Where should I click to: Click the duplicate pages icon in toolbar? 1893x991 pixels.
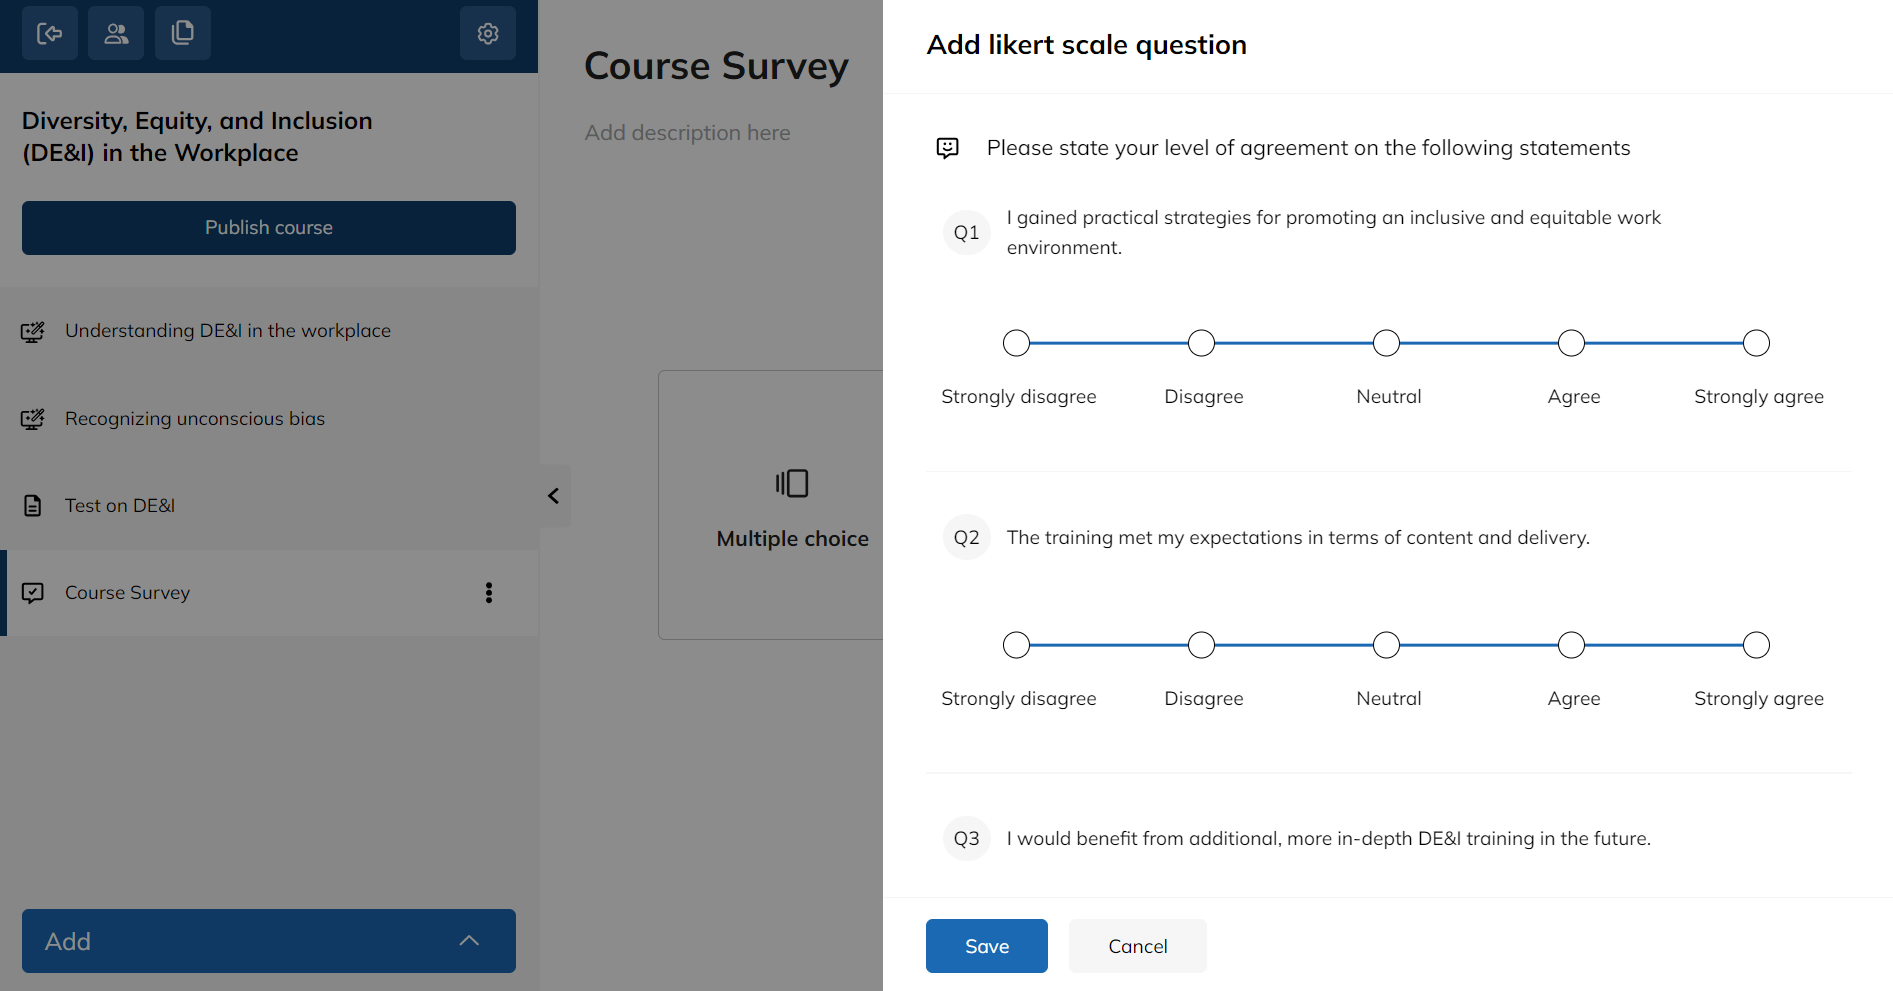pyautogui.click(x=183, y=33)
